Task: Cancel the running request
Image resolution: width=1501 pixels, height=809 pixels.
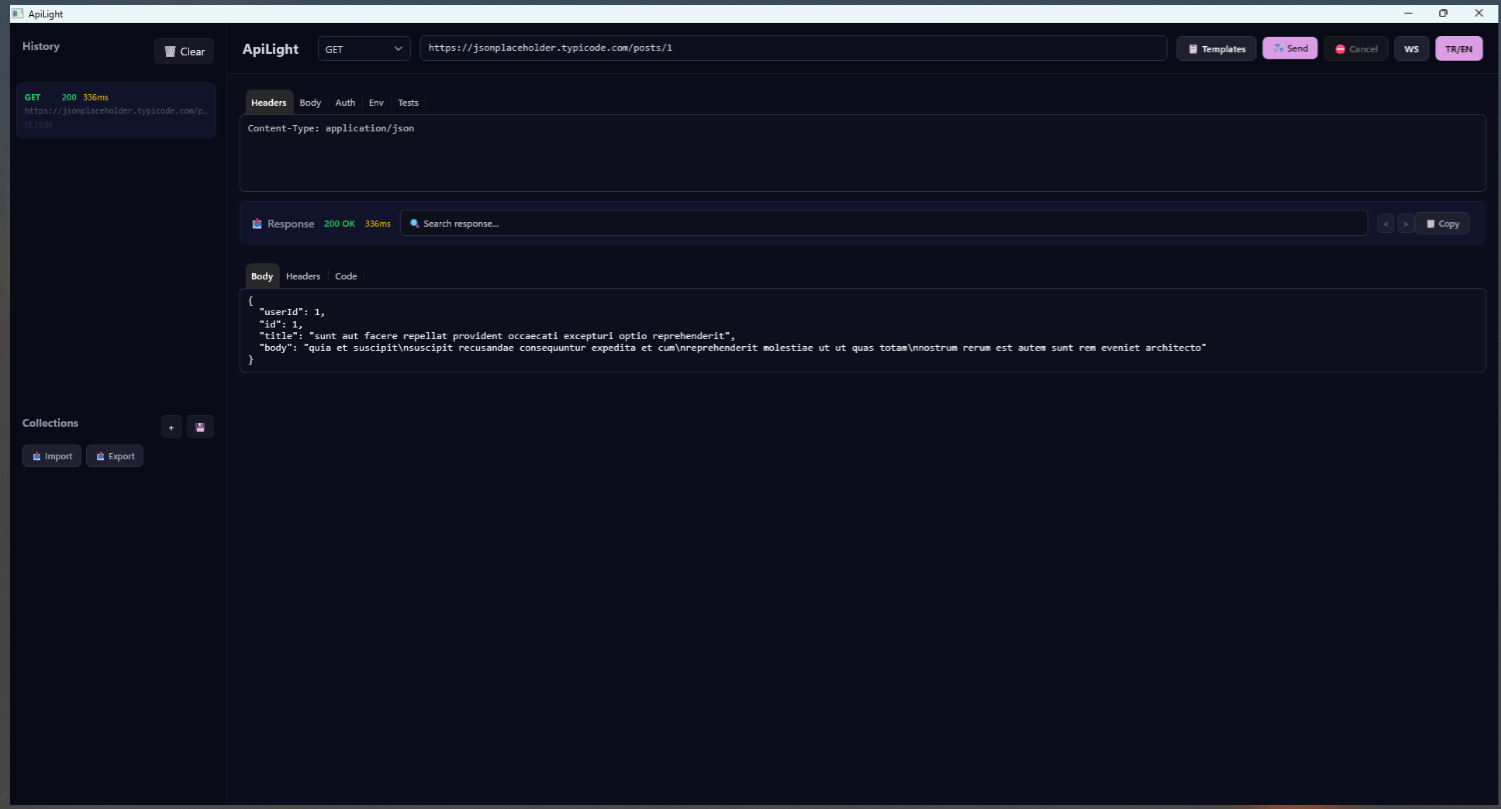Action: click(1356, 49)
